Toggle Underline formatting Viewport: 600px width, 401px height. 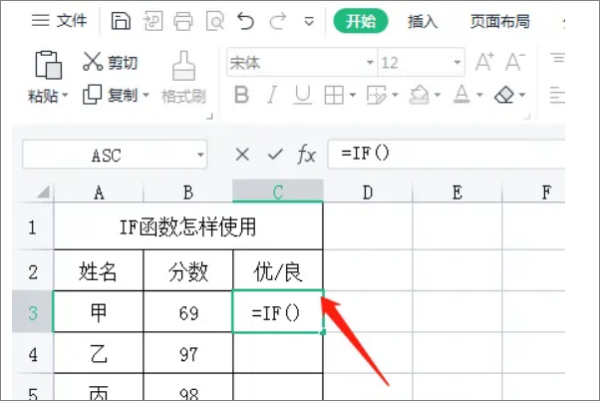click(302, 95)
